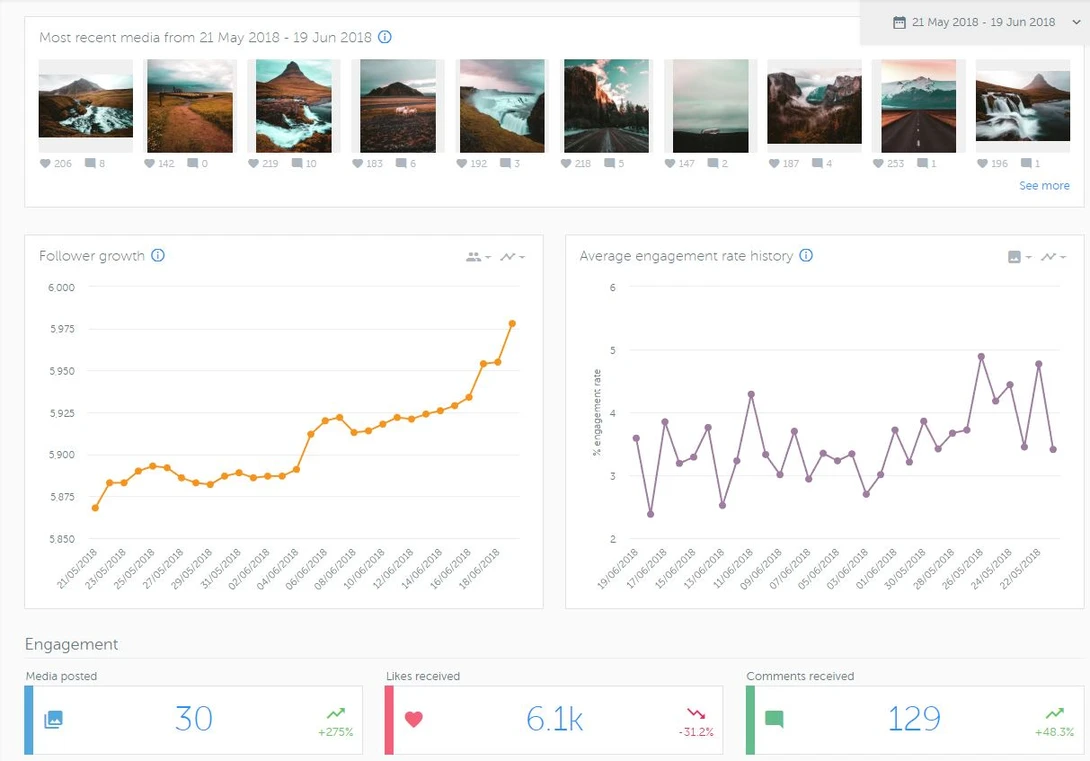The image size is (1090, 761).
Task: Click the 26/05/2018 label on engagement chart
Action: 962,569
